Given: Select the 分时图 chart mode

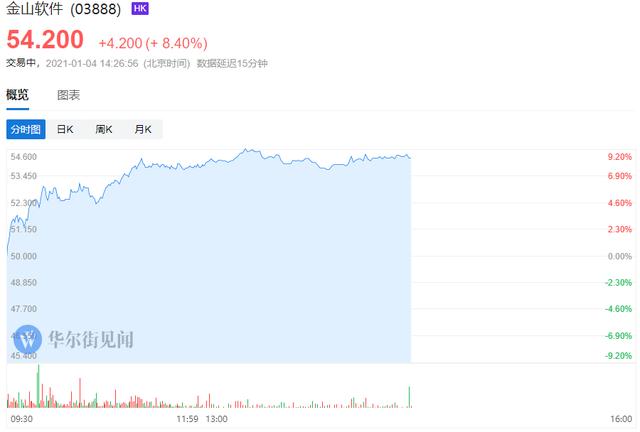Looking at the screenshot, I should [x=26, y=129].
